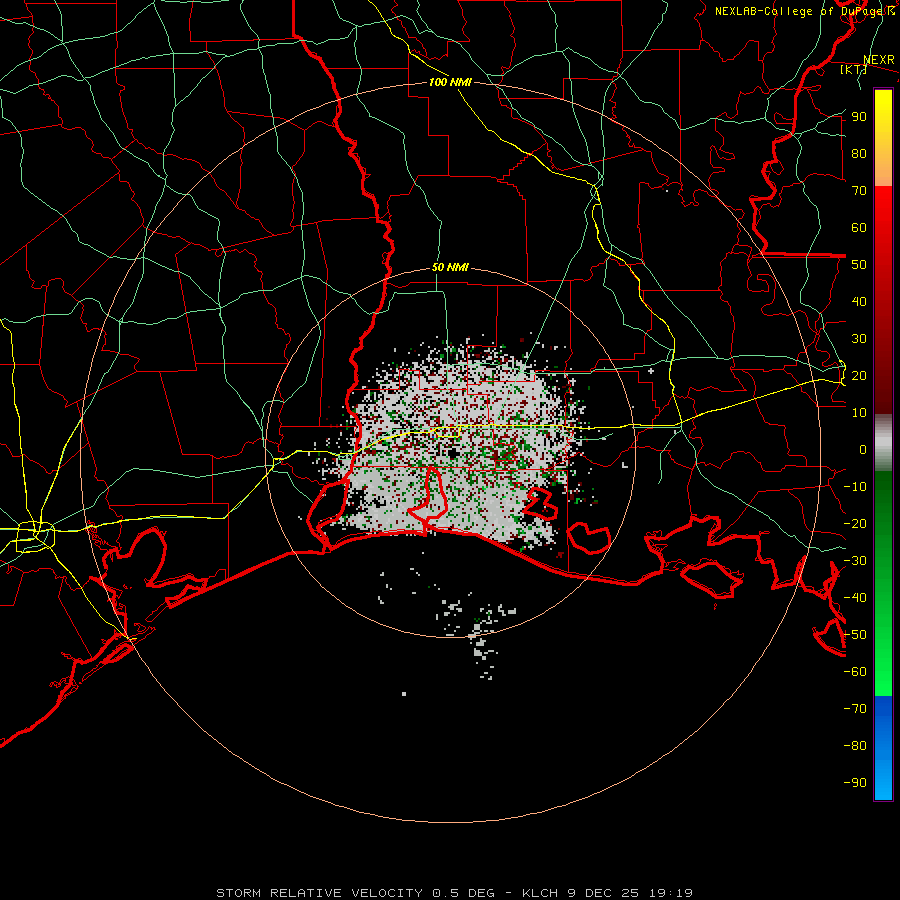Click the 'NEXR' label above the color scale
This screenshot has width=900, height=900.
tap(879, 60)
